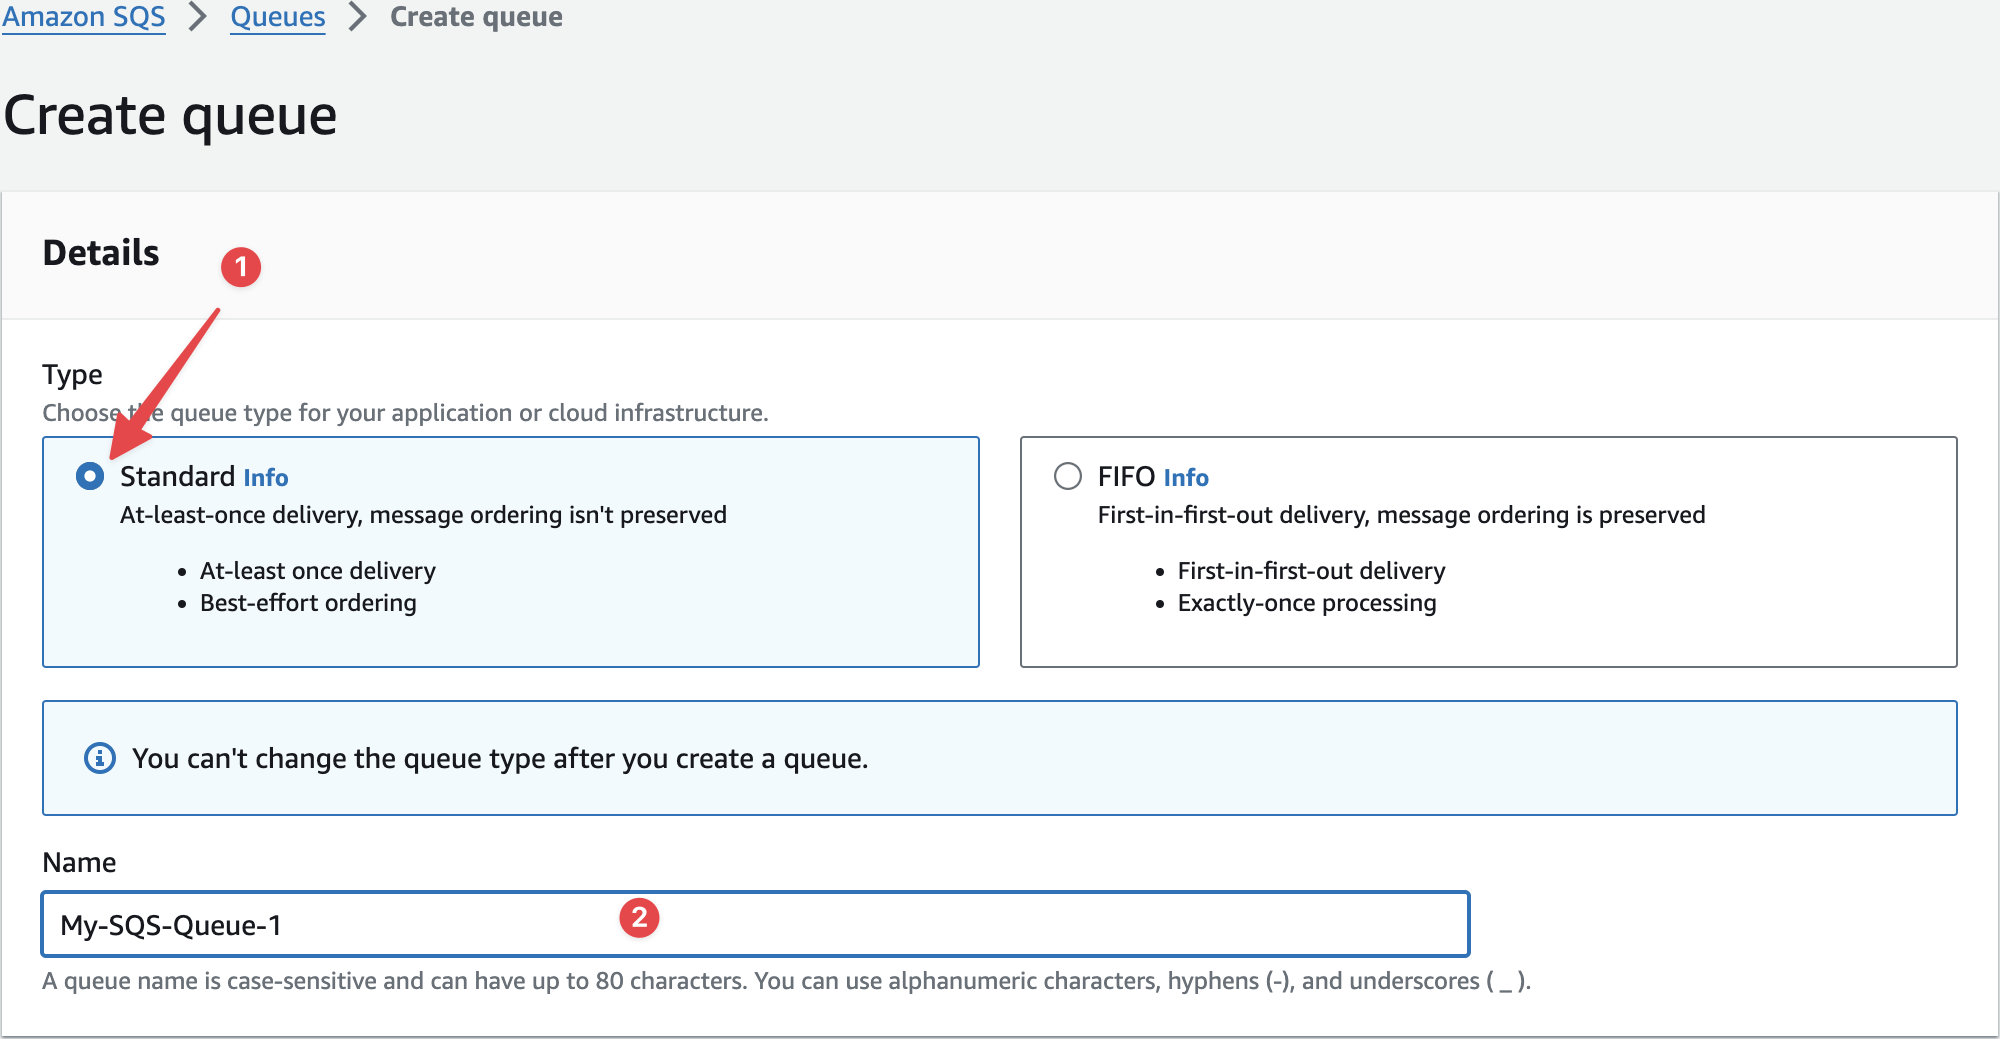The height and width of the screenshot is (1039, 2000).
Task: Navigate to the Queues breadcrumb
Action: [278, 17]
